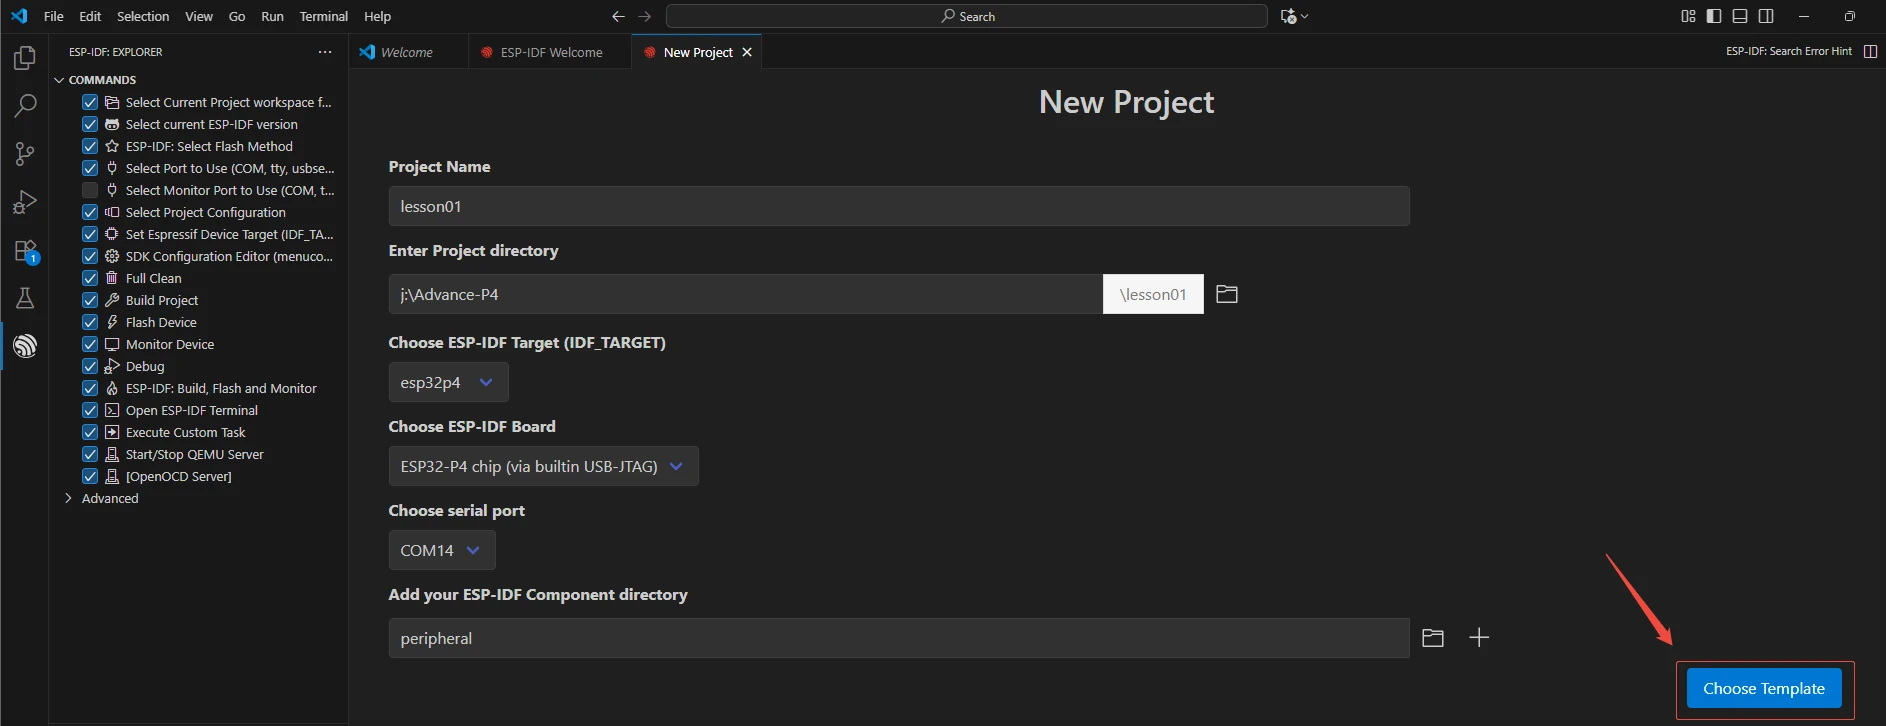Click the Choose Template button
Screen dimensions: 1886x726
1763,688
